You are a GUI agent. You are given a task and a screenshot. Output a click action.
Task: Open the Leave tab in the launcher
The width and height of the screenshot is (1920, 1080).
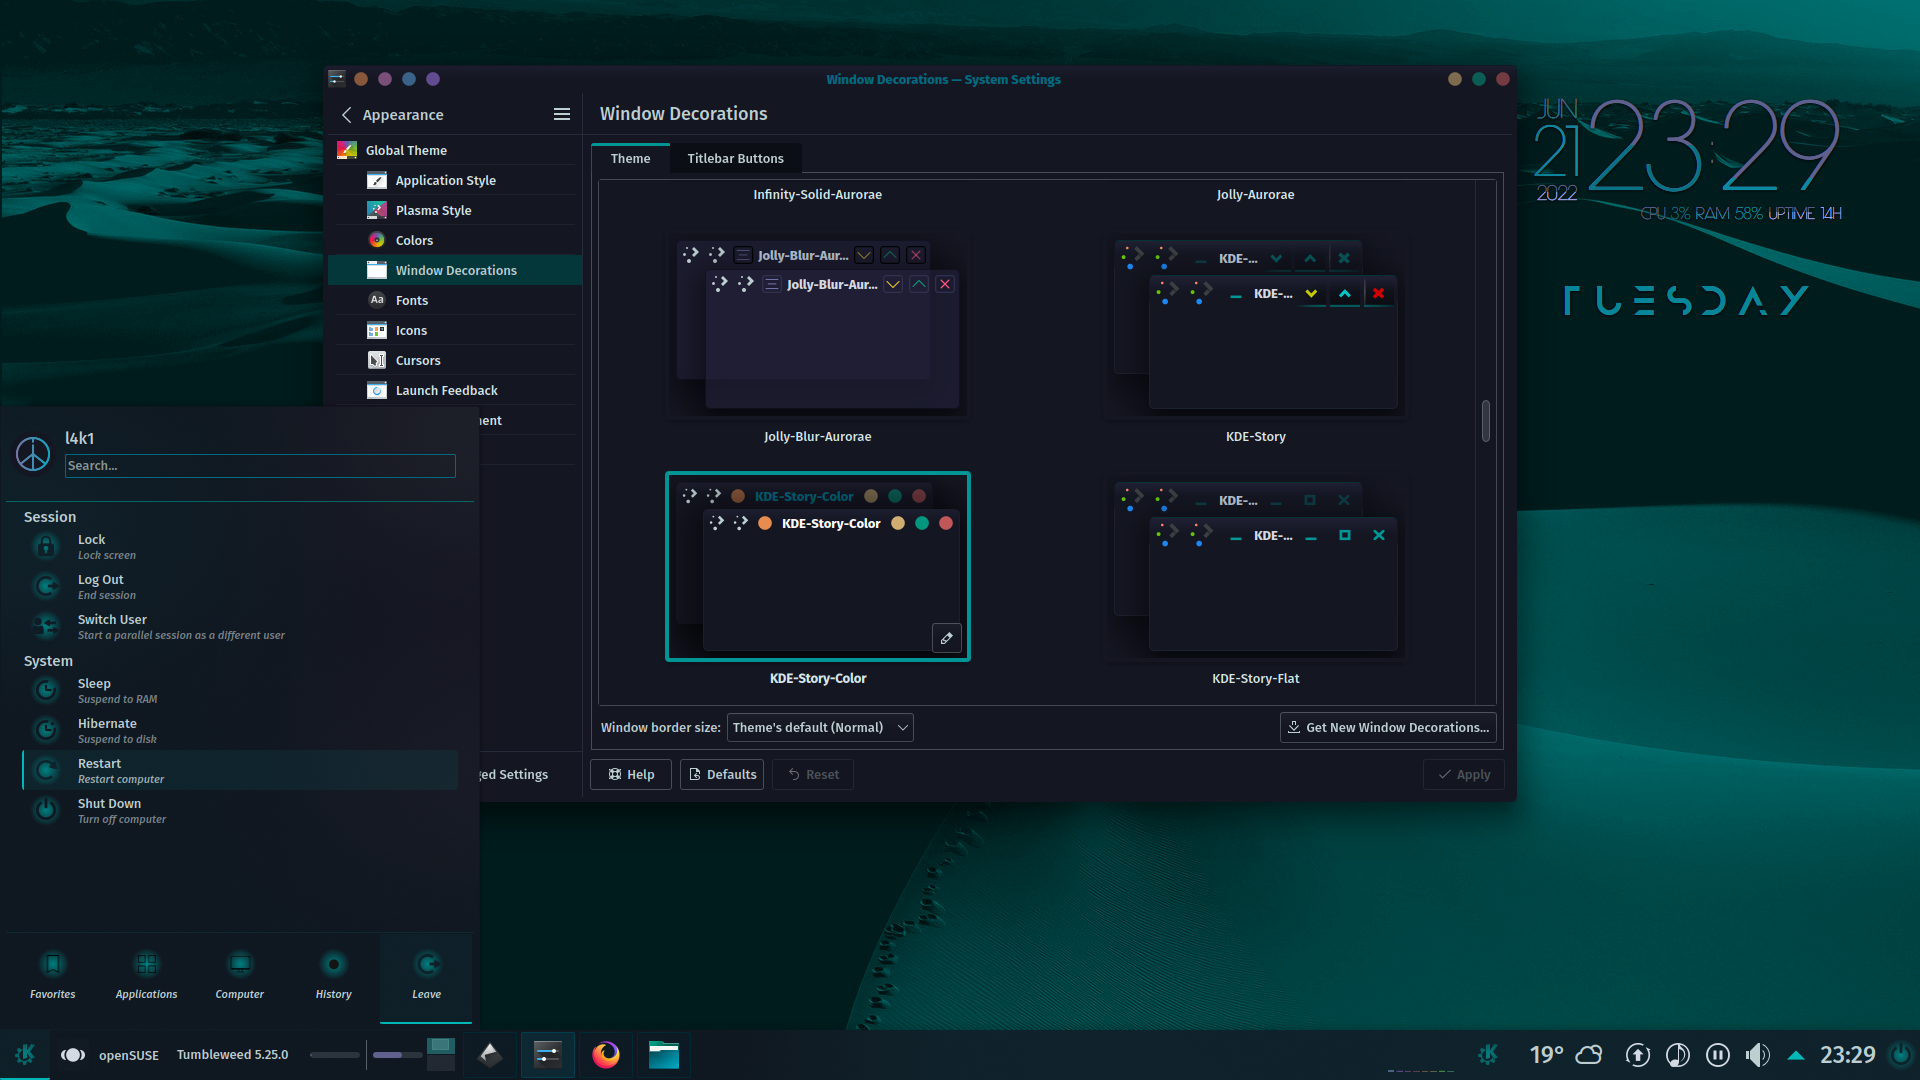pos(426,976)
